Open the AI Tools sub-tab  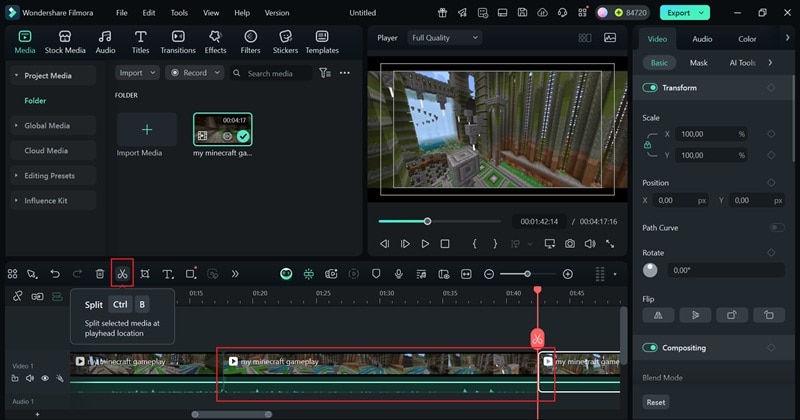click(x=742, y=63)
